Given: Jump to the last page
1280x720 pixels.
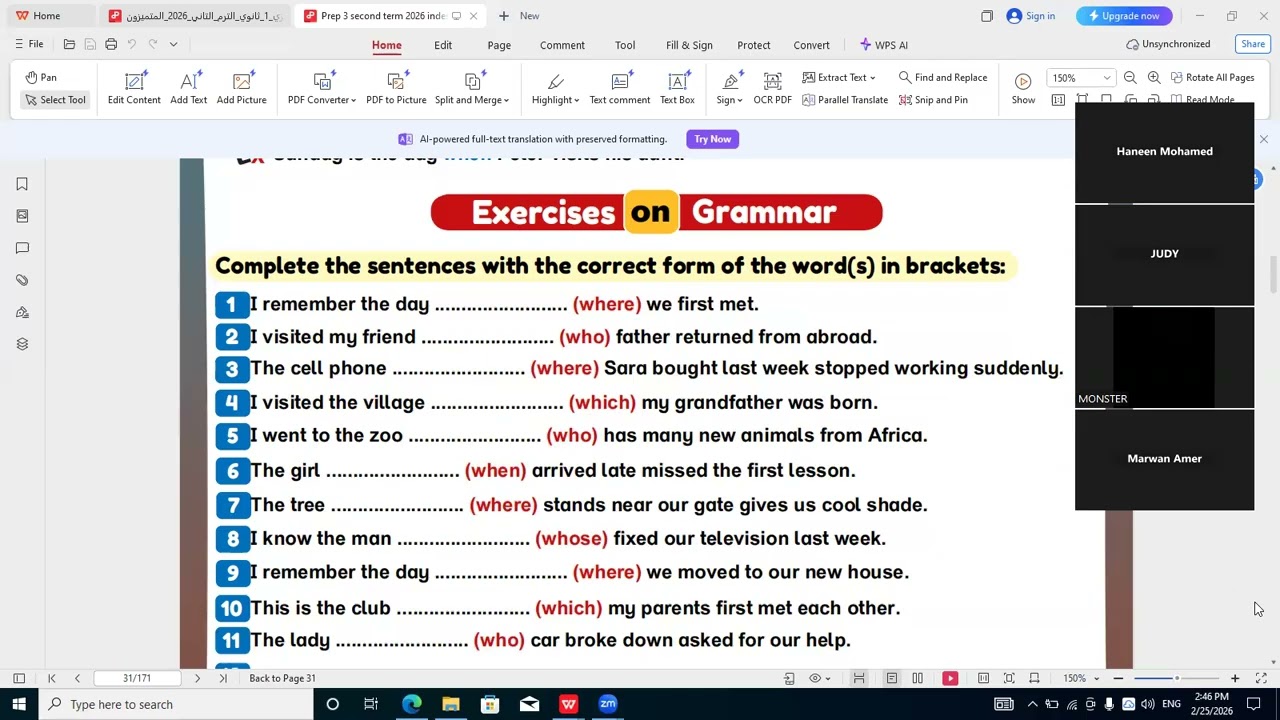Looking at the screenshot, I should [222, 678].
